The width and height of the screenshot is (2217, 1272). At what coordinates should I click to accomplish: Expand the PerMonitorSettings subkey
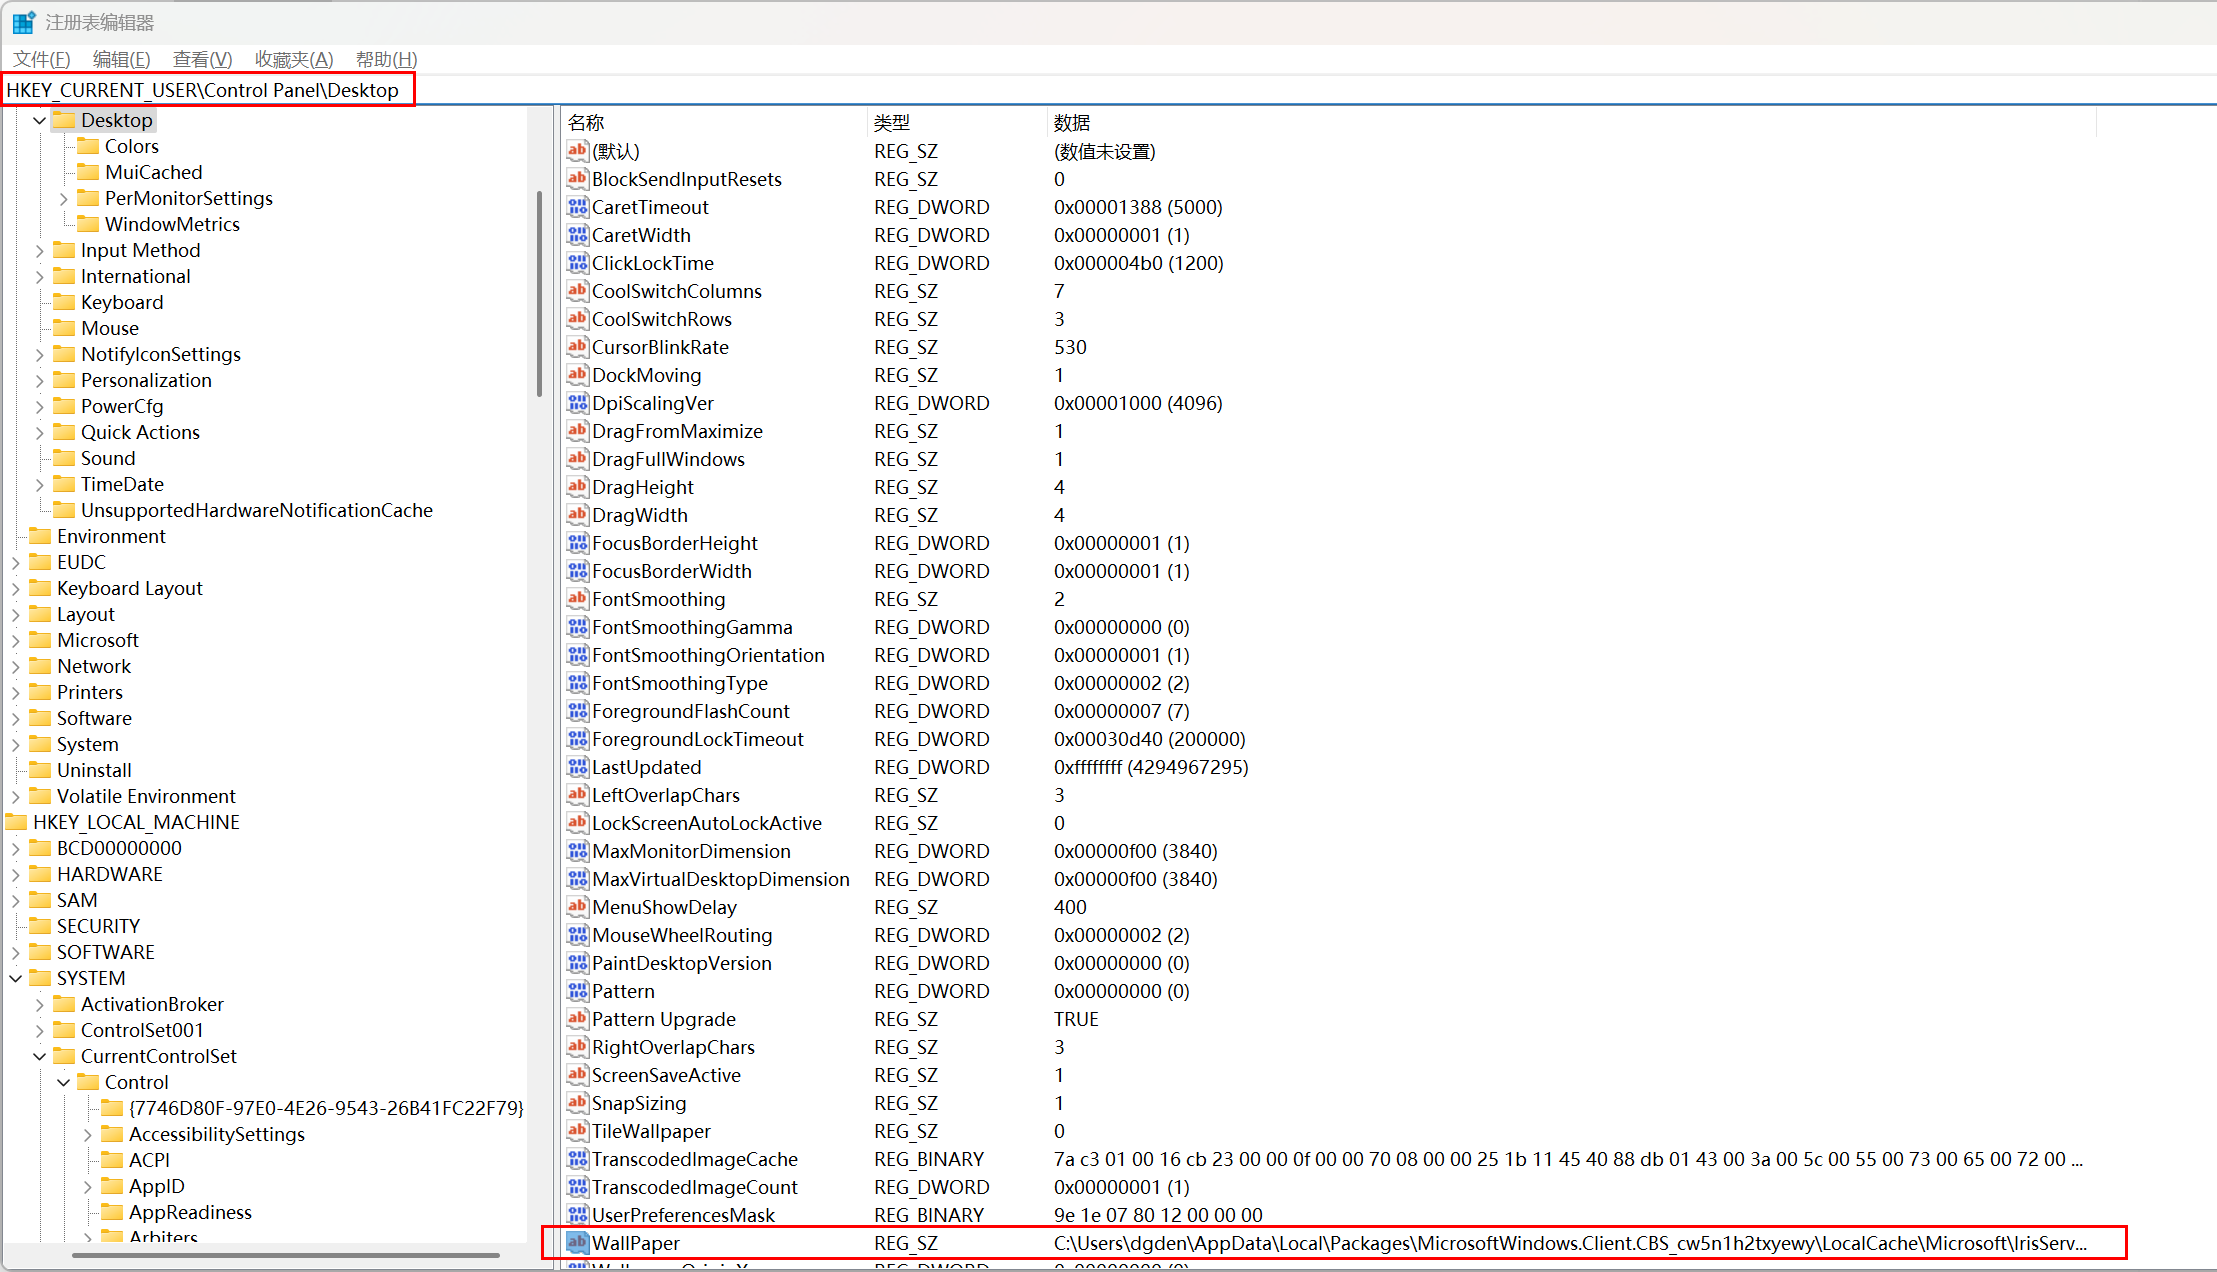pyautogui.click(x=64, y=198)
